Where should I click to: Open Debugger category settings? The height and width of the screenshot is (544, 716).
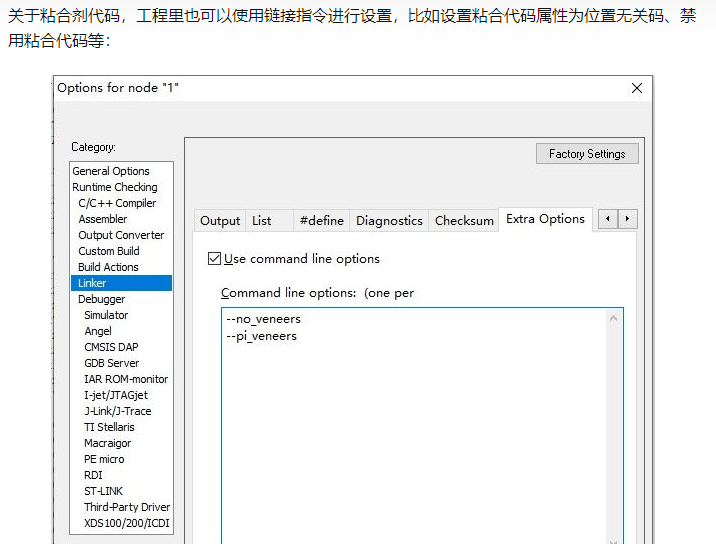(102, 299)
